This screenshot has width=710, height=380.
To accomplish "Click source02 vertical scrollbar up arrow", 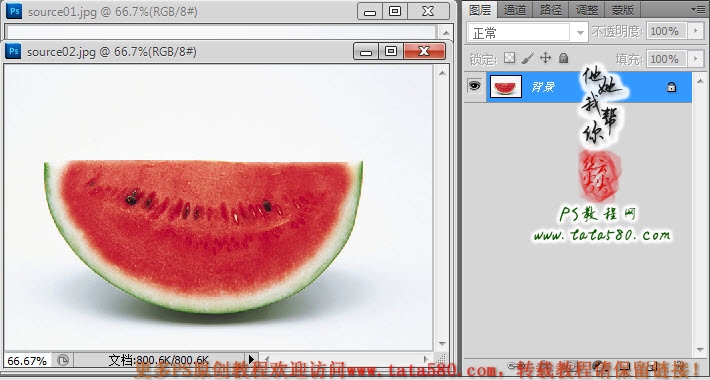I will click(x=442, y=72).
